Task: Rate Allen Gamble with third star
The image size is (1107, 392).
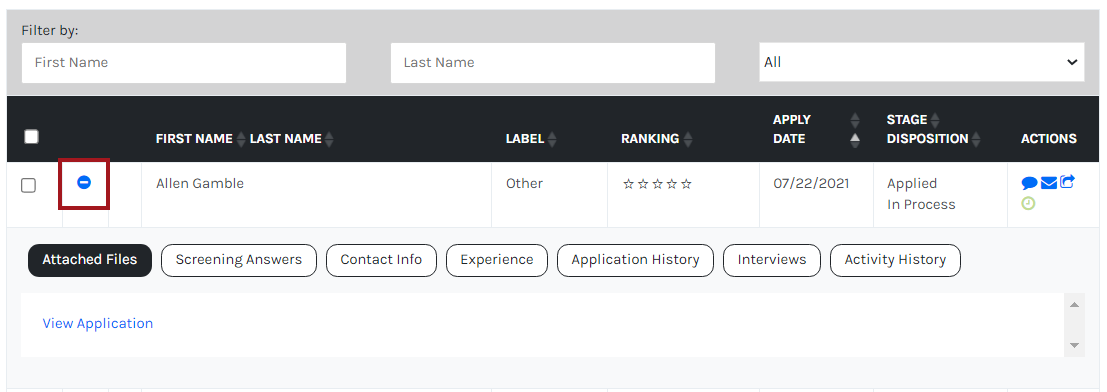Action: [x=657, y=184]
